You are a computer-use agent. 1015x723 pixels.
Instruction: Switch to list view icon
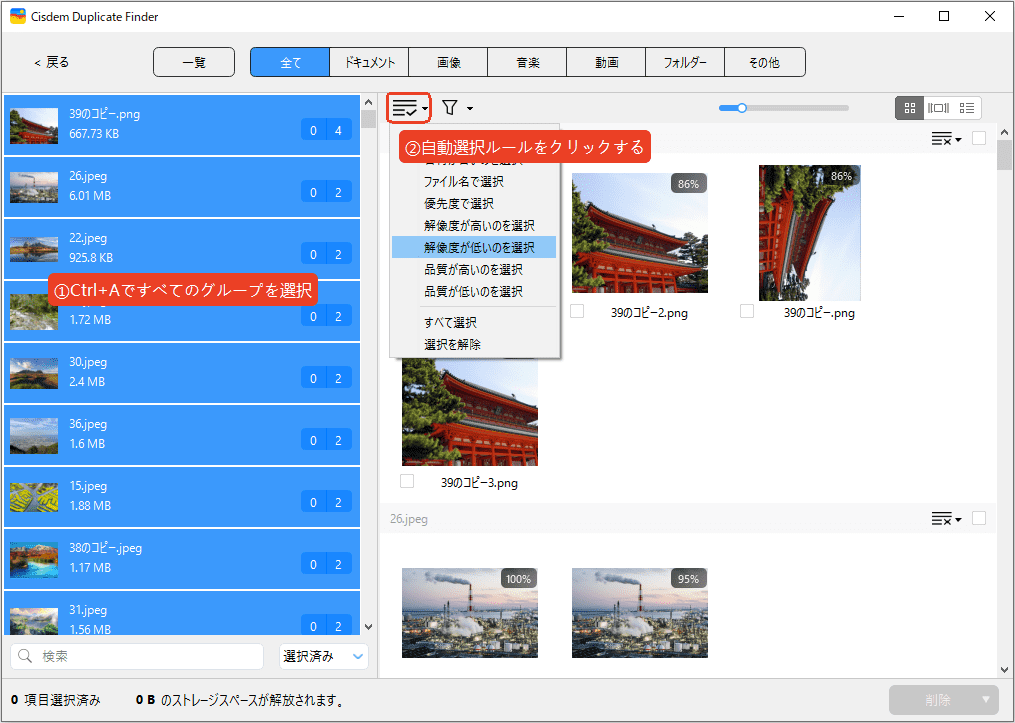(x=967, y=108)
